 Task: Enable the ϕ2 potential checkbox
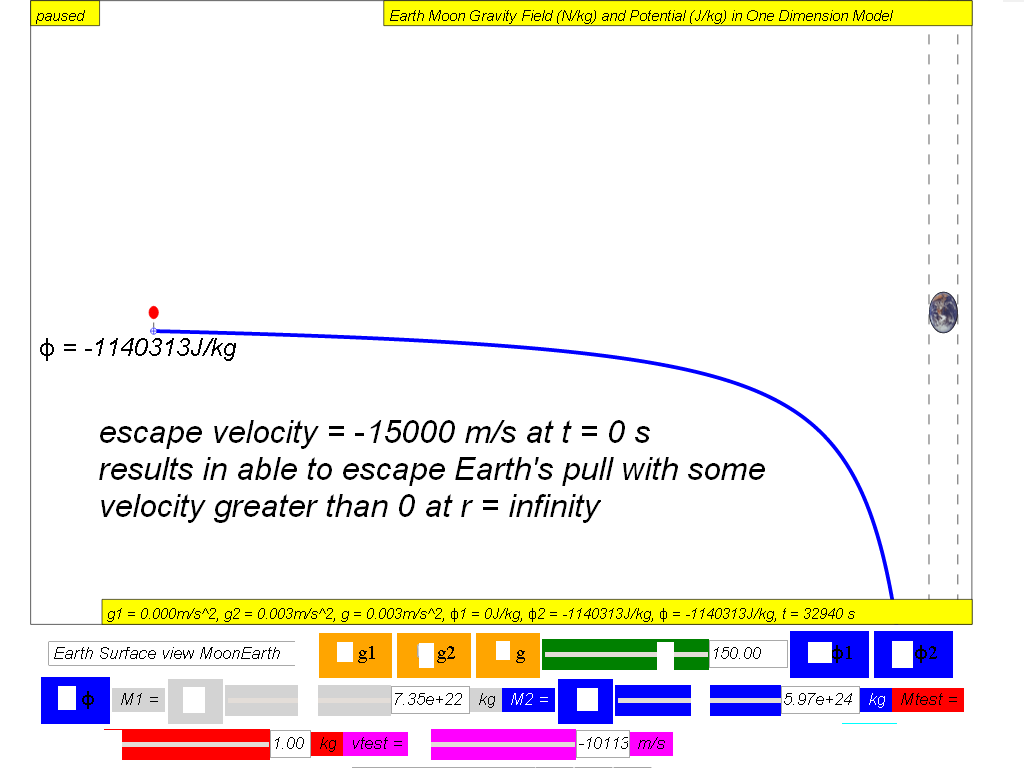tap(903, 654)
